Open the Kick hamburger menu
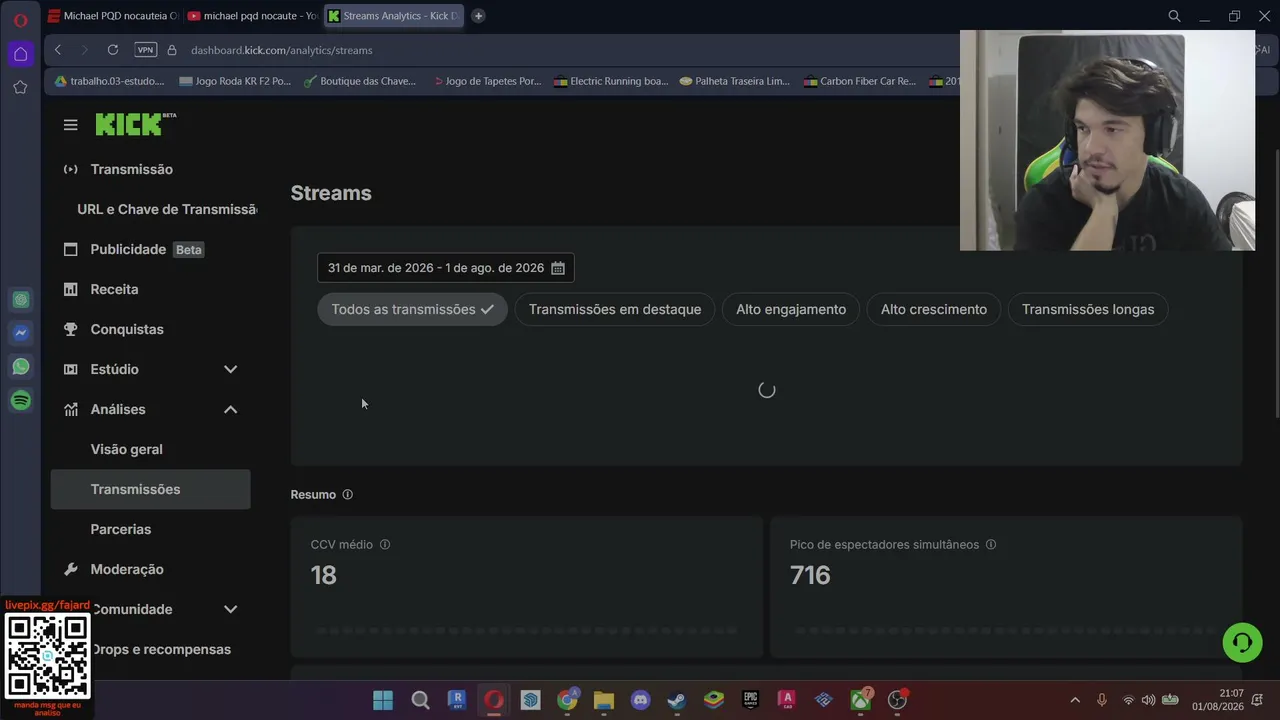1280x720 pixels. (70, 125)
